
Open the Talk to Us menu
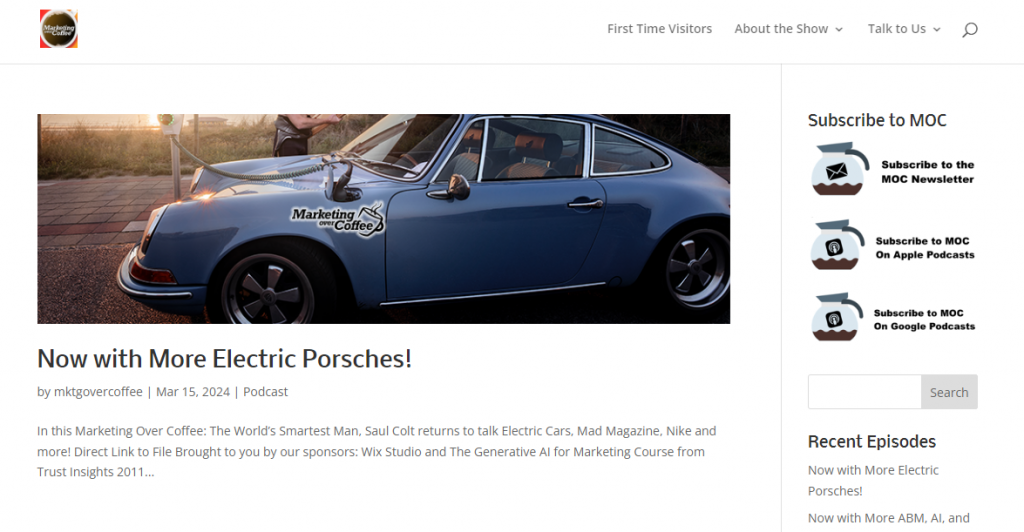pyautogui.click(x=897, y=29)
